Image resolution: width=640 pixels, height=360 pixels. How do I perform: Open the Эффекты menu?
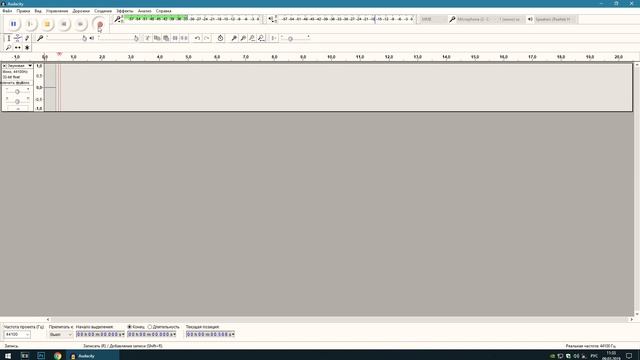click(x=124, y=11)
